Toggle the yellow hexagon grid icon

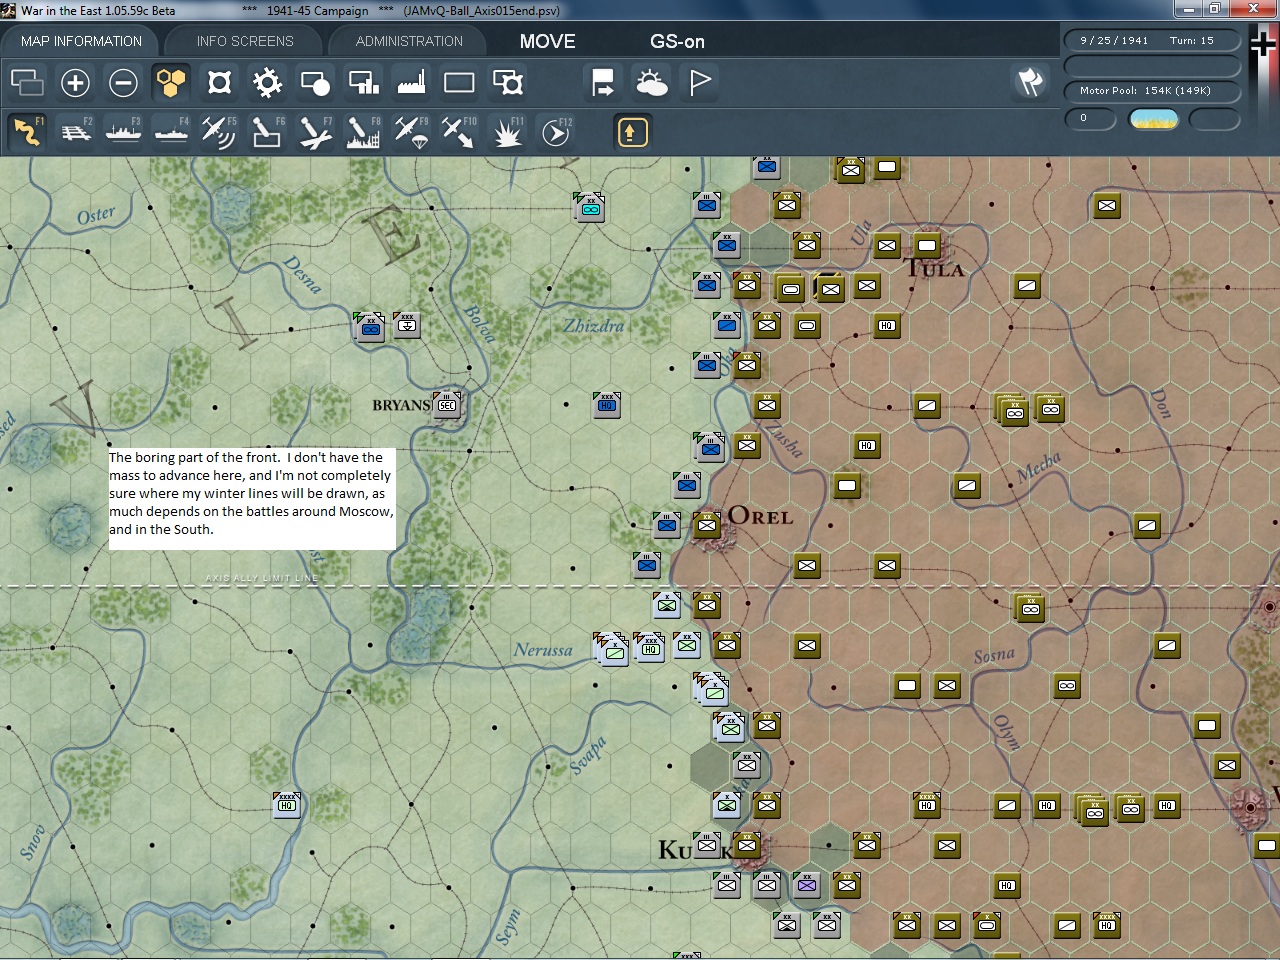click(171, 83)
